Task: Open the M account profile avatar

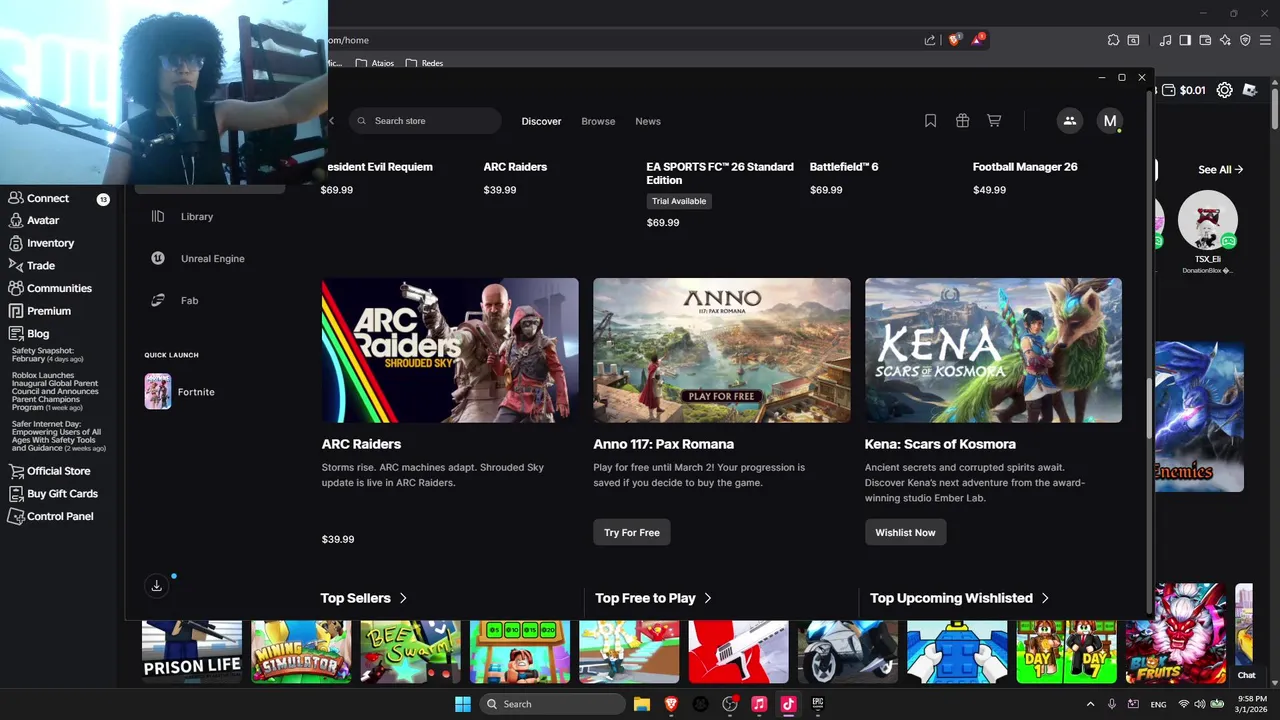Action: click(1109, 121)
